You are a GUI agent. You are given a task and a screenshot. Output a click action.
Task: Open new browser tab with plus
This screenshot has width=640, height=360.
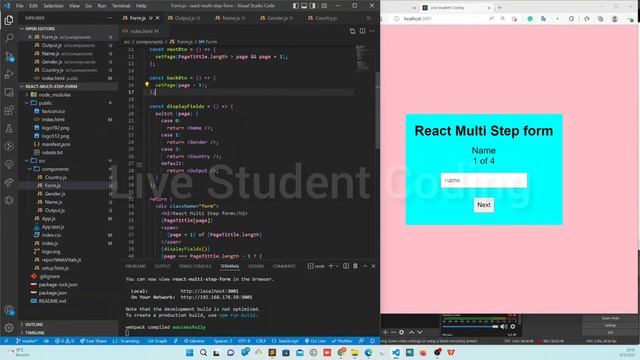[499, 7]
